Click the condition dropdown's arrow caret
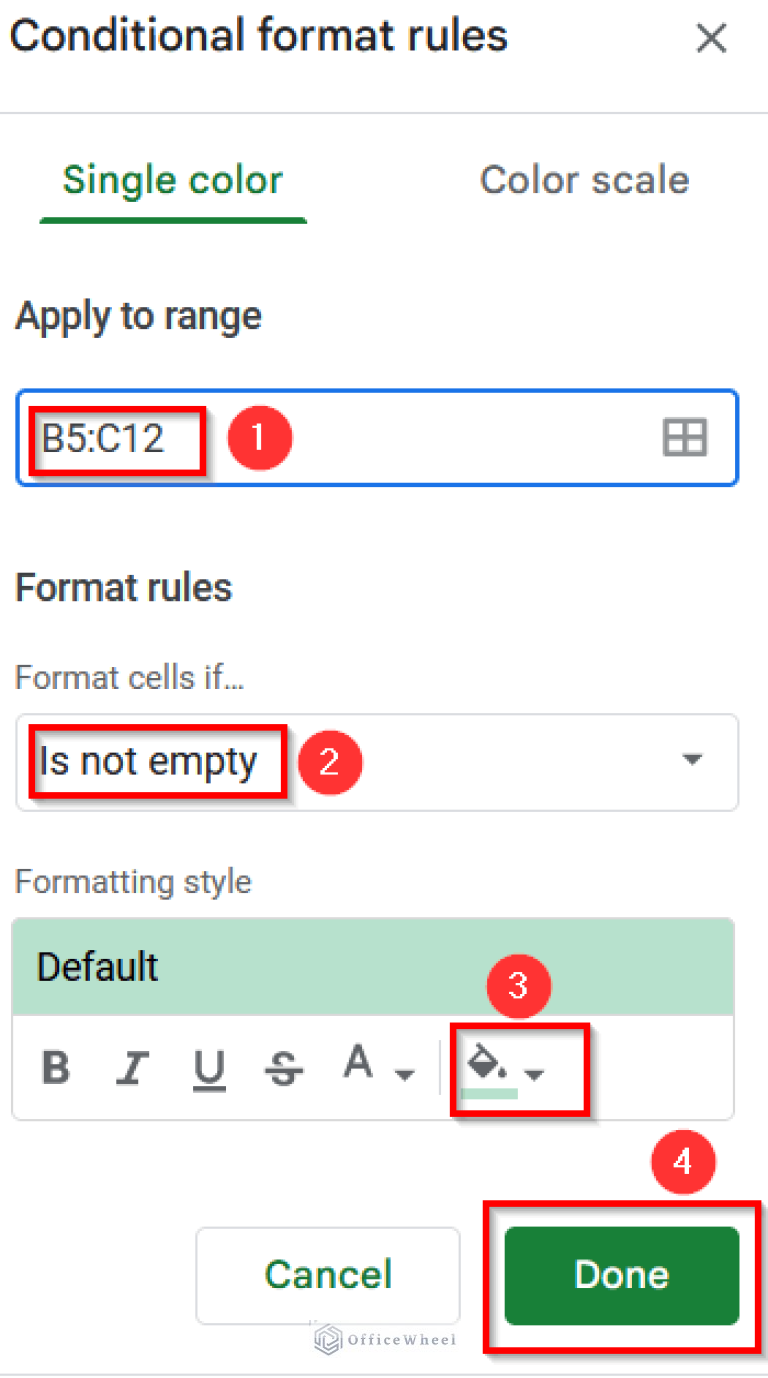 tap(691, 760)
